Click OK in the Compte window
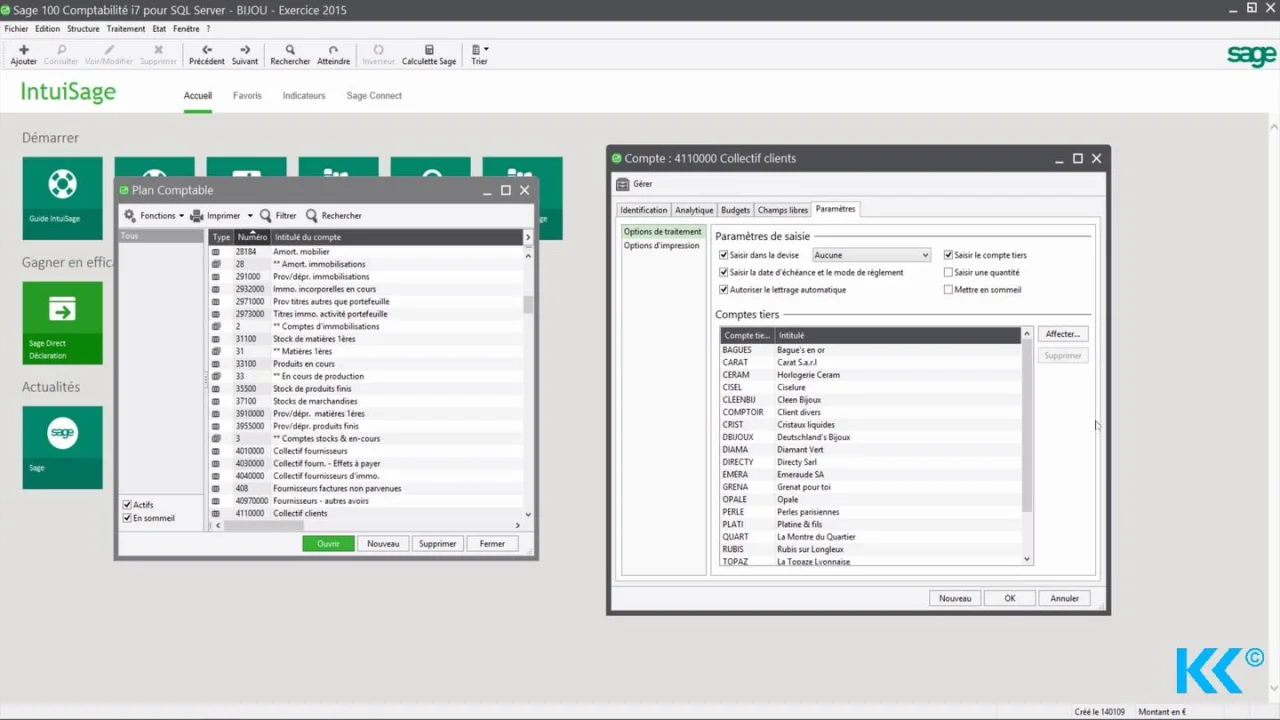This screenshot has width=1280, height=720. pyautogui.click(x=1010, y=598)
